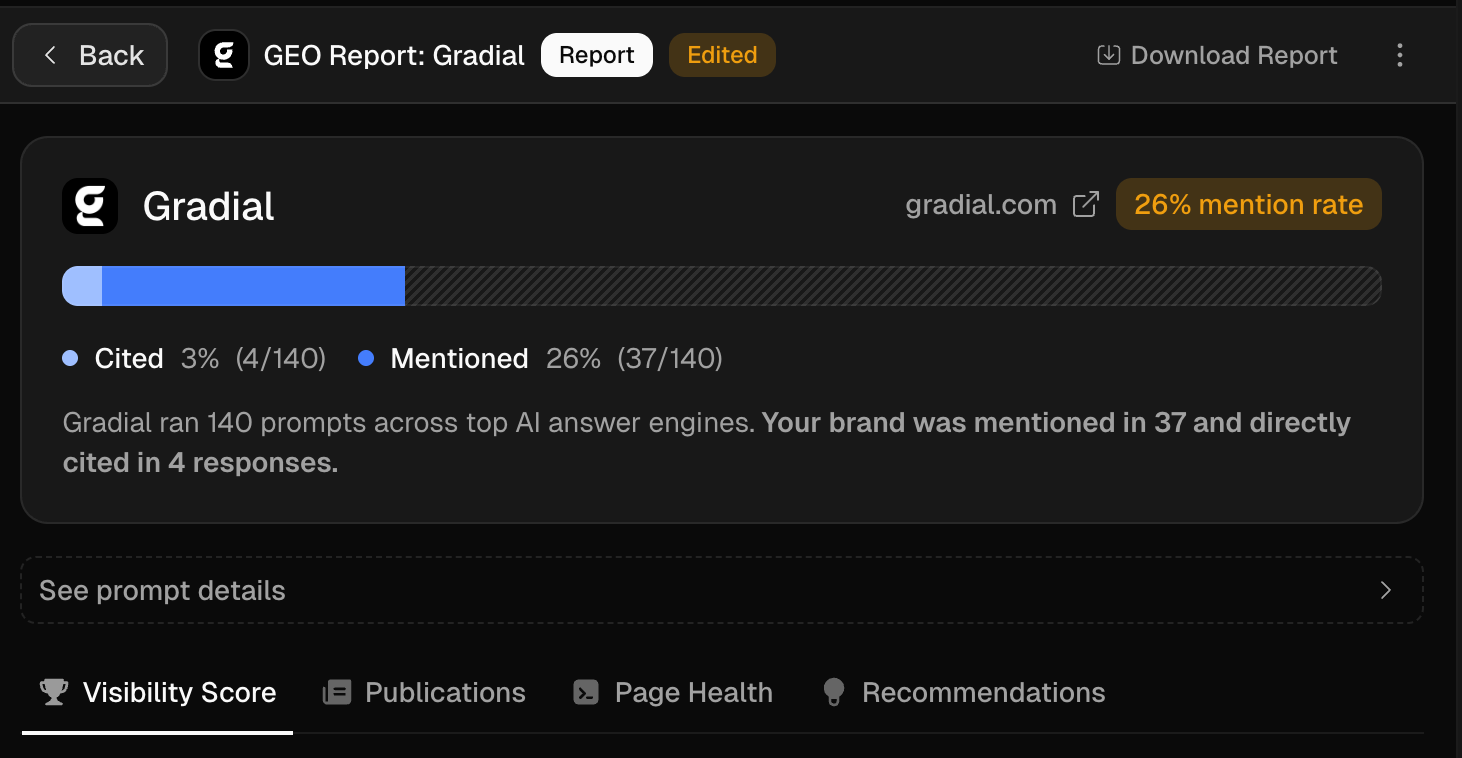Viewport: 1462px width, 758px height.
Task: Click the 26% mention rate badge
Action: coord(1249,204)
